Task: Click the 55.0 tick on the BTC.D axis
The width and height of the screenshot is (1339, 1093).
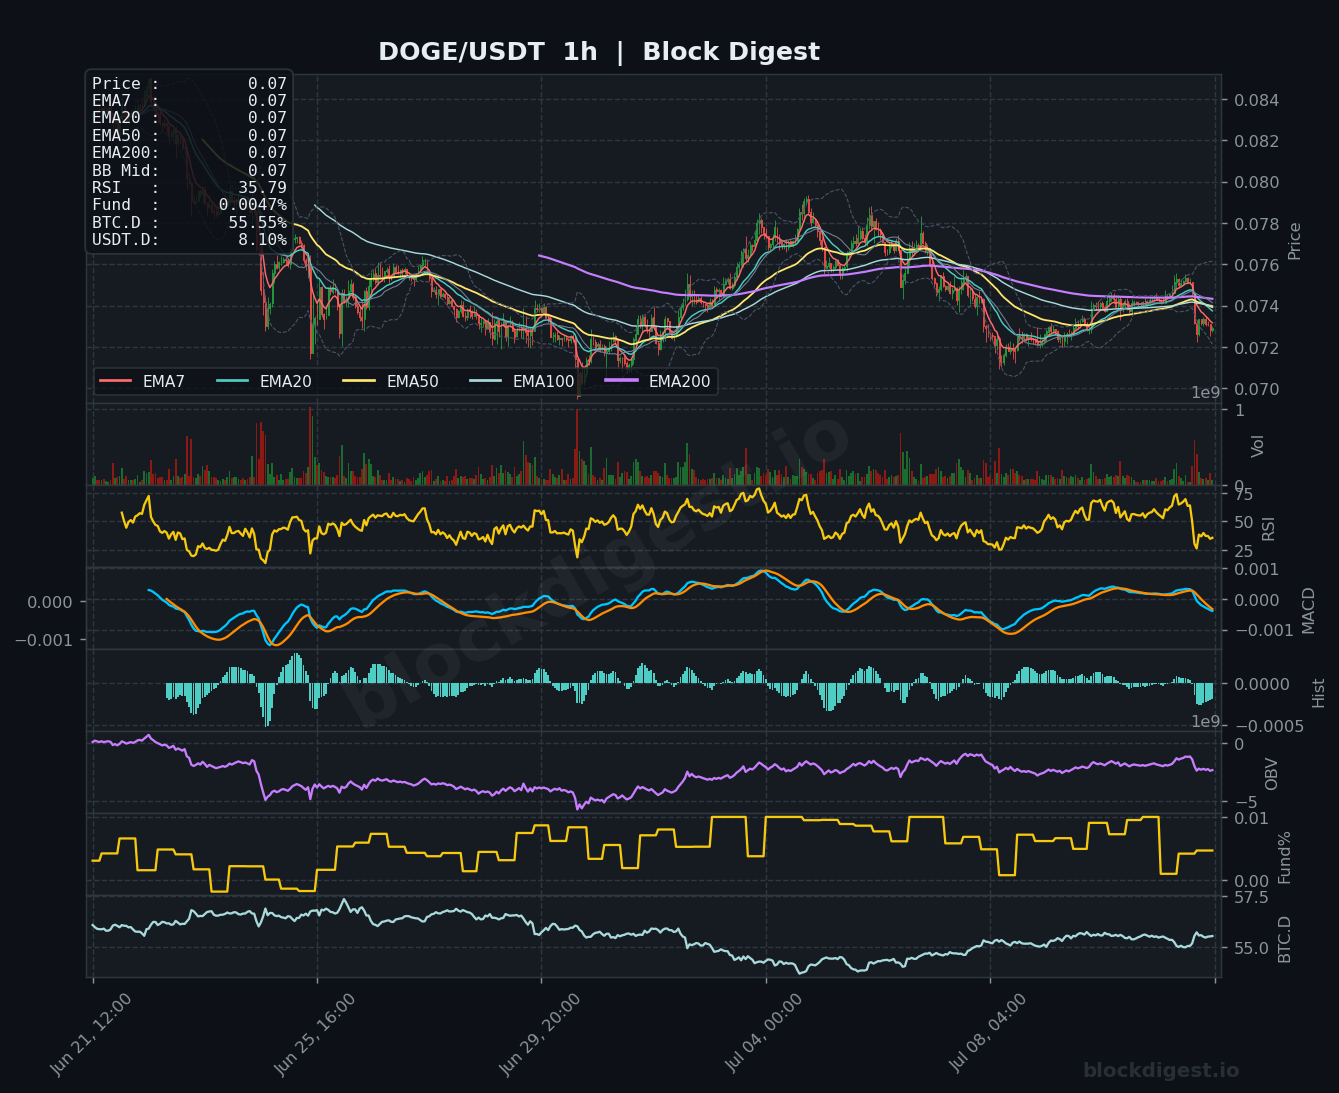Action: [1251, 947]
